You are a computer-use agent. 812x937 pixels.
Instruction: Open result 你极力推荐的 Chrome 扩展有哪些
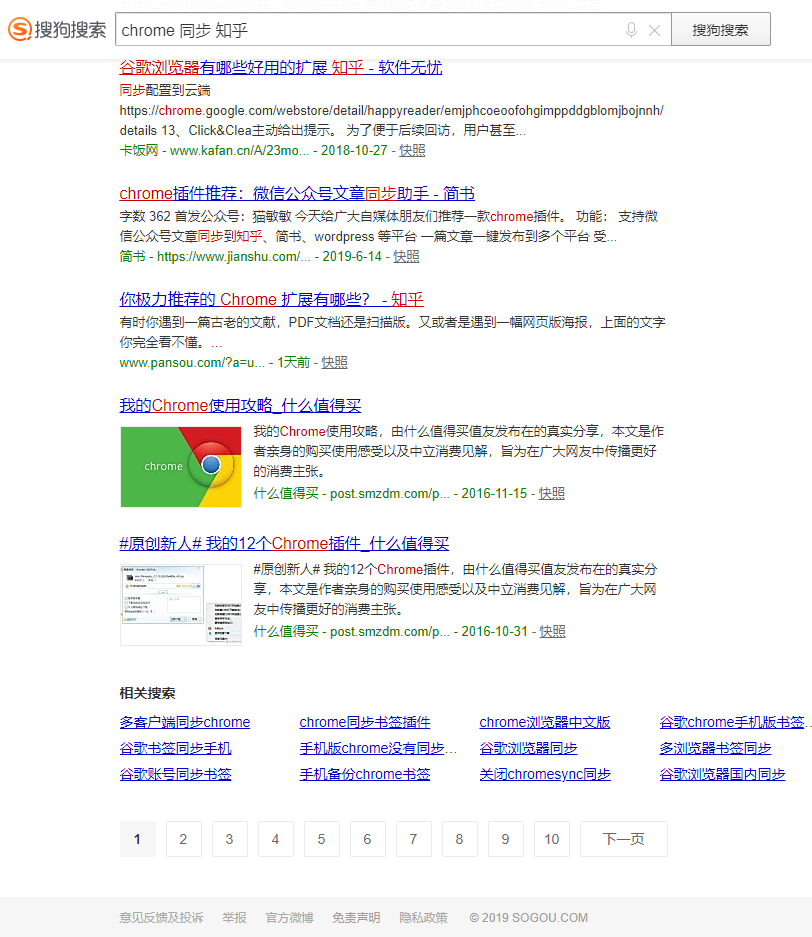[x=271, y=299]
